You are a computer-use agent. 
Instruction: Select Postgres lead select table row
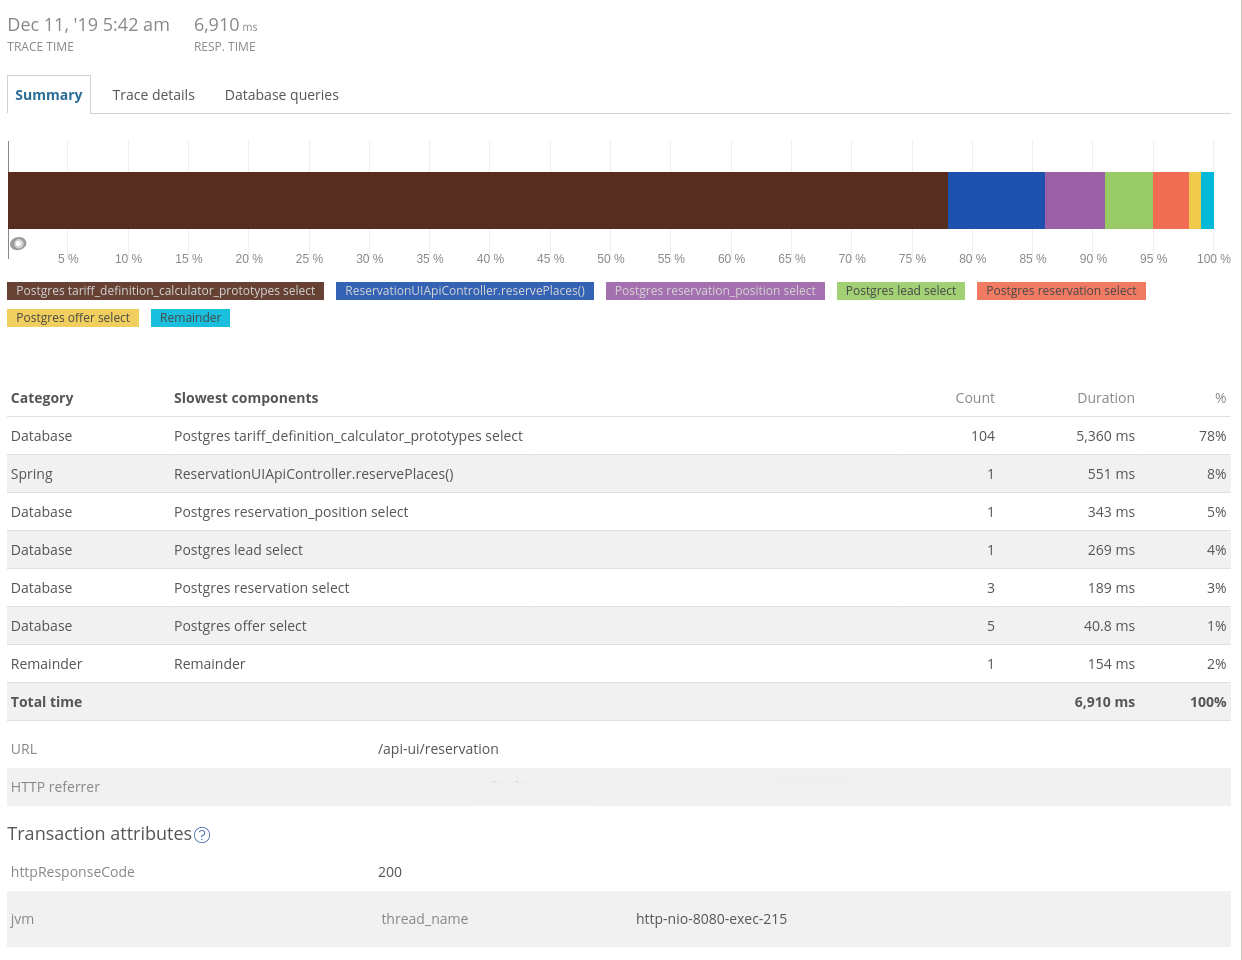pyautogui.click(x=619, y=550)
